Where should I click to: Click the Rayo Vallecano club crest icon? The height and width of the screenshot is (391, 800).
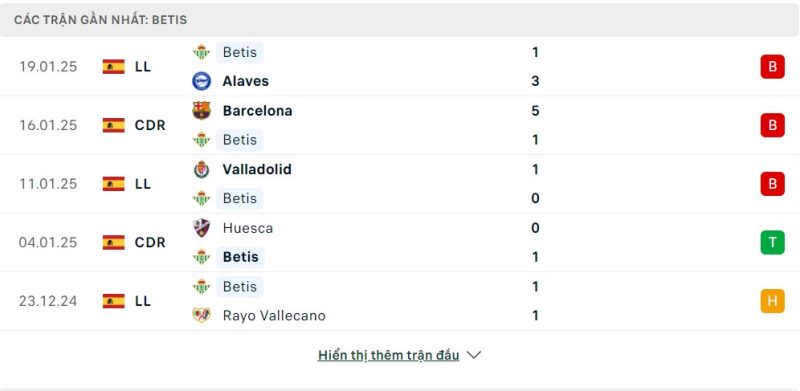pyautogui.click(x=202, y=315)
